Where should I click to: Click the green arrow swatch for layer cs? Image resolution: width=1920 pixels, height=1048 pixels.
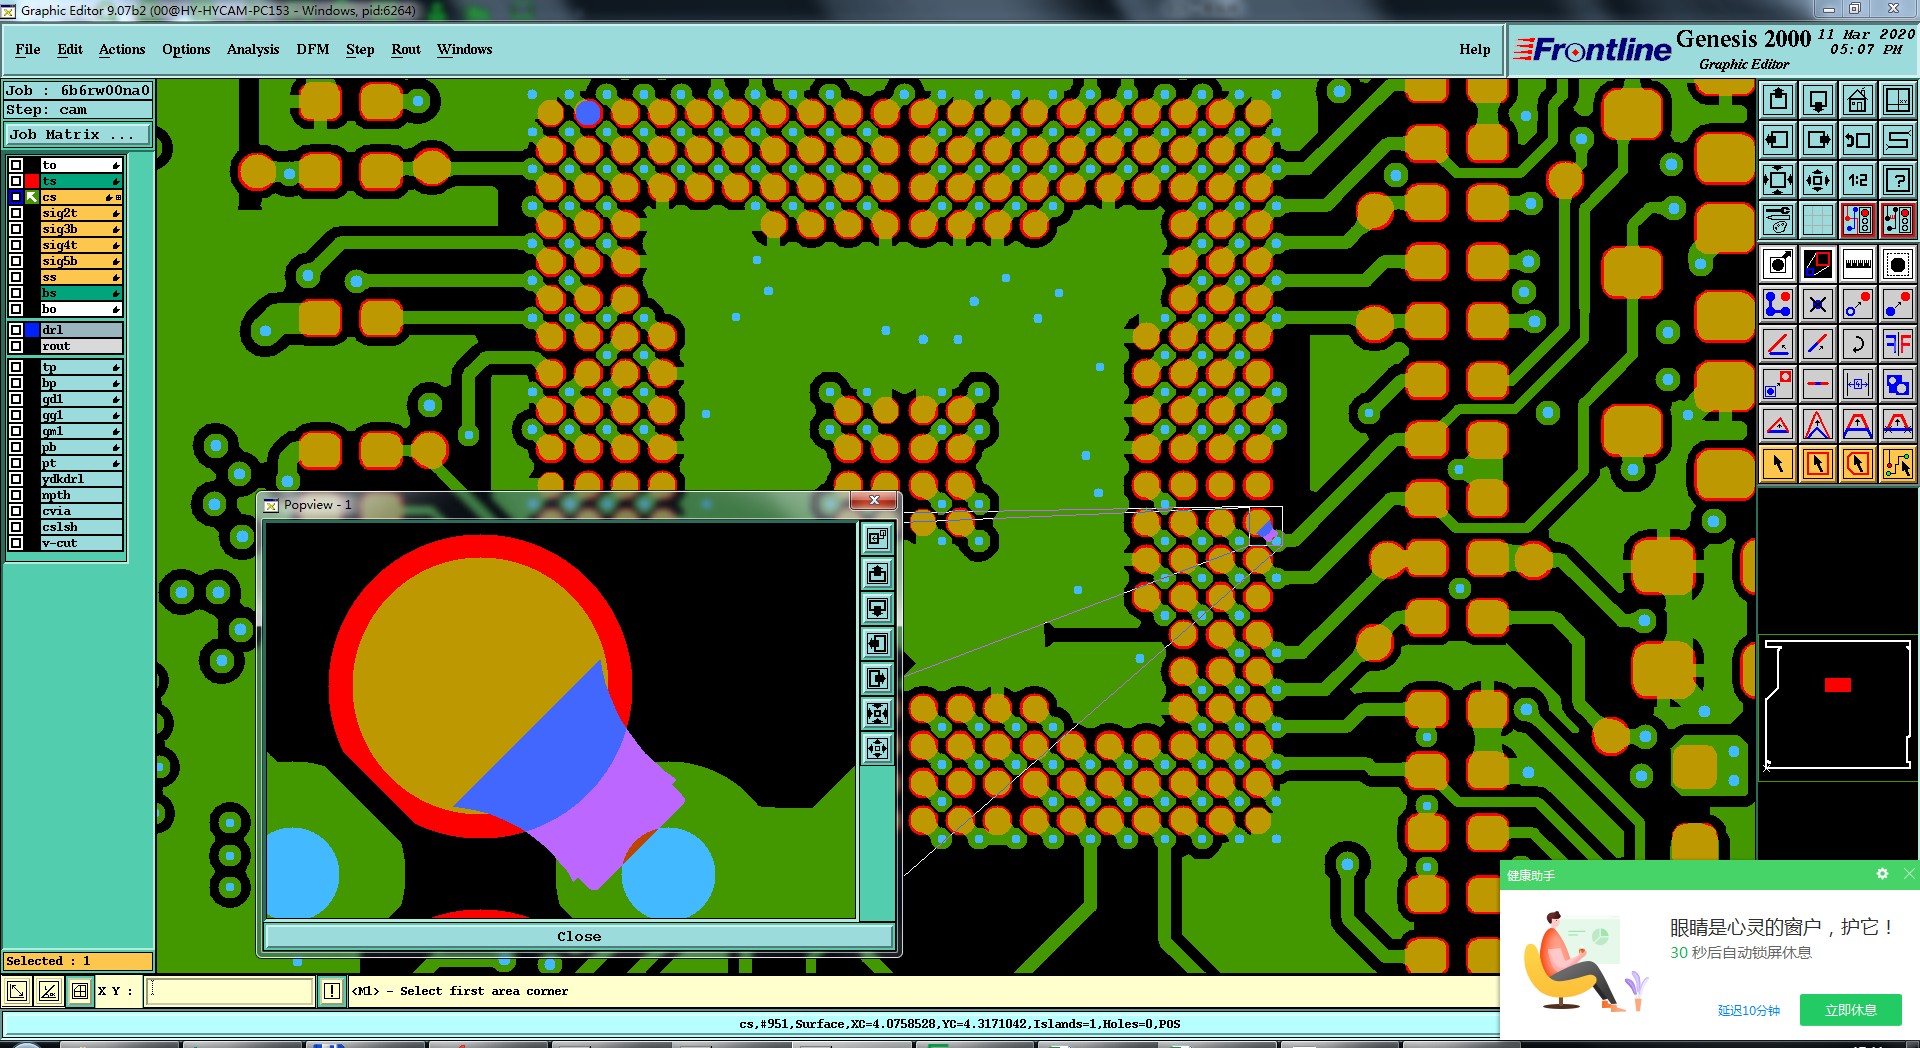(x=32, y=197)
